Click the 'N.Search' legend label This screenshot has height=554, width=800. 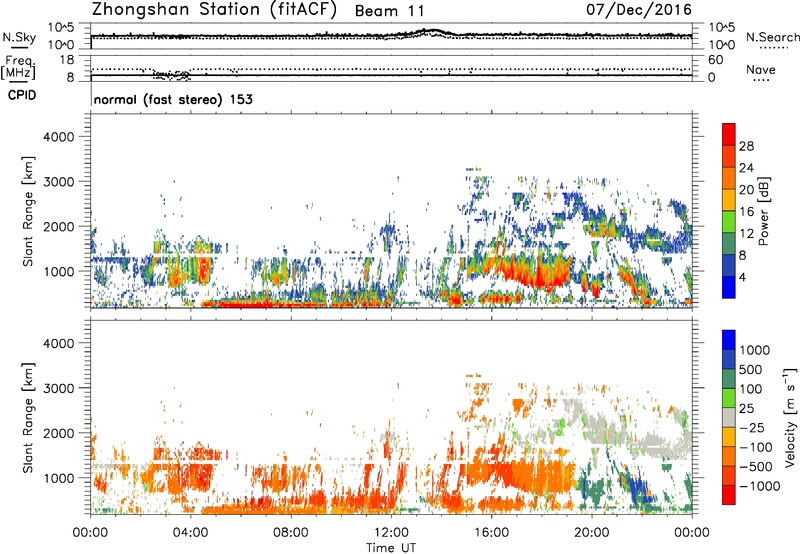pyautogui.click(x=772, y=37)
